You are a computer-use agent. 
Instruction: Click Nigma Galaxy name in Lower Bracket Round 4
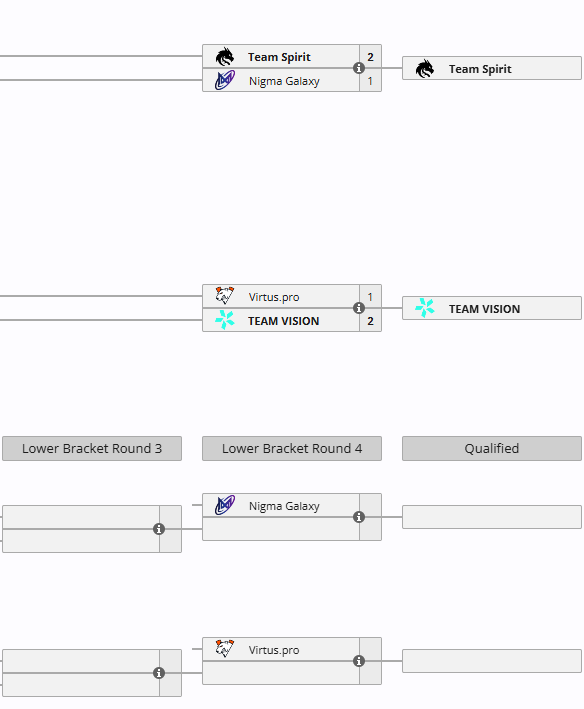click(x=284, y=506)
